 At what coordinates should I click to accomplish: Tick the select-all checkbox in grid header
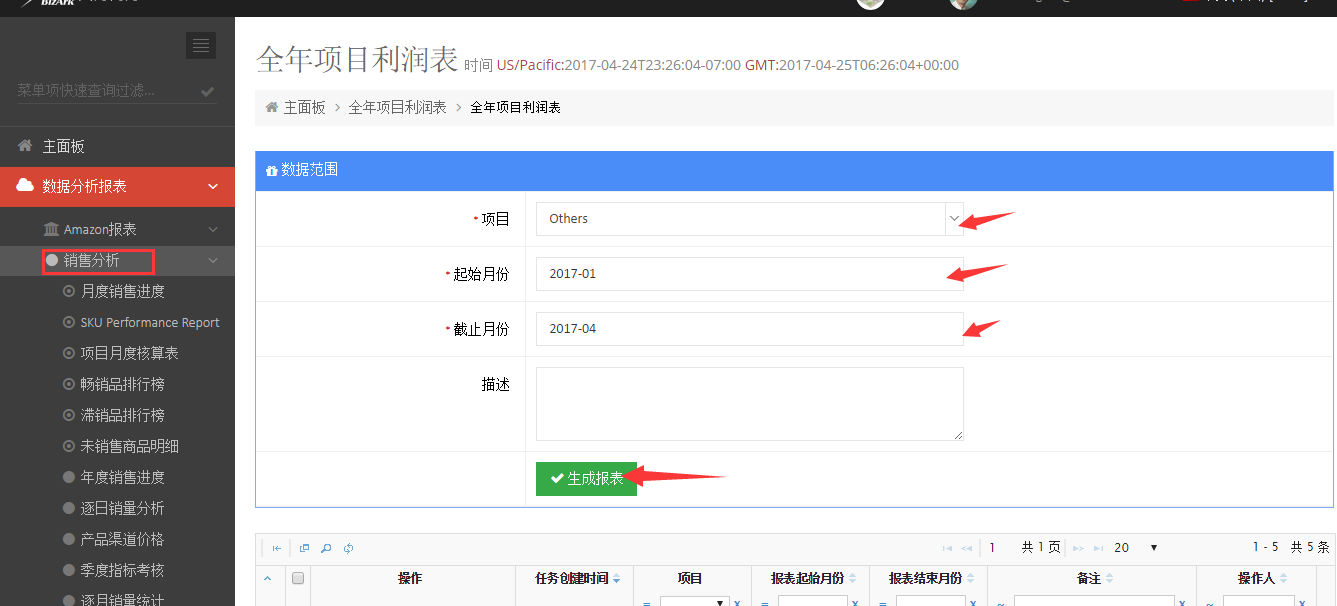tap(297, 578)
